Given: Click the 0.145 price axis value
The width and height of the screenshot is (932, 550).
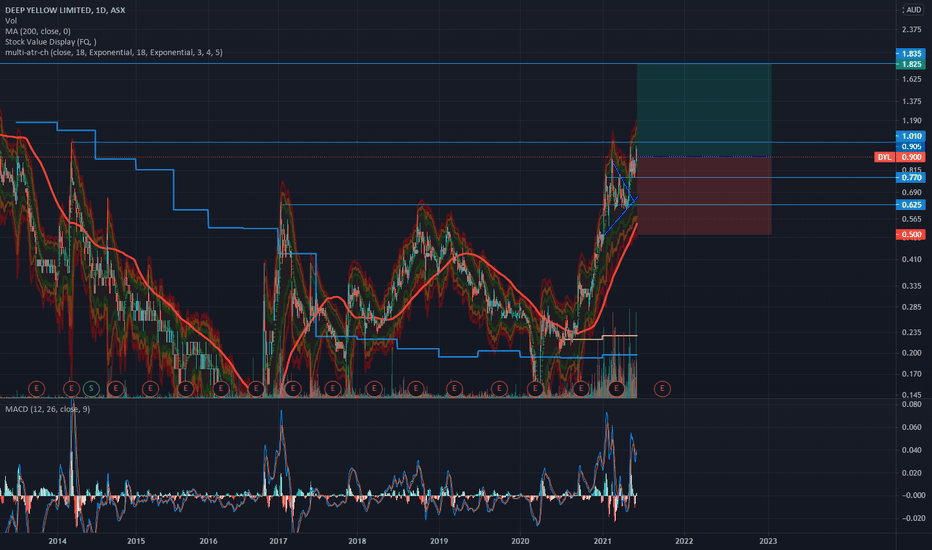Looking at the screenshot, I should click(x=911, y=395).
